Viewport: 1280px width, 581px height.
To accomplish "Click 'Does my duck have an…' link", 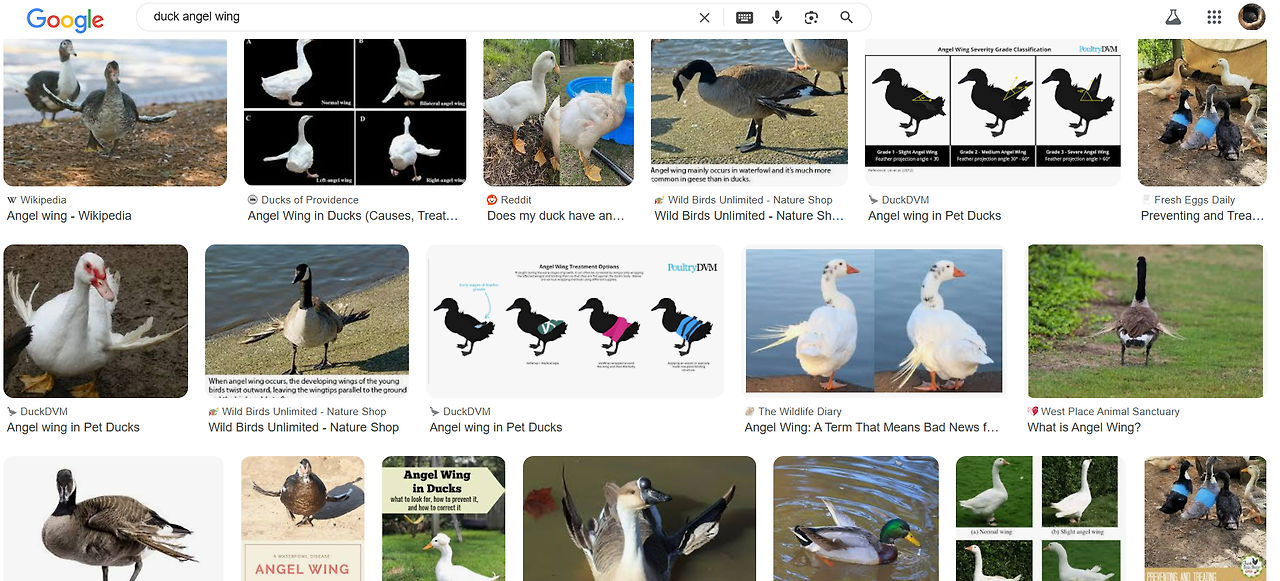I will [557, 216].
